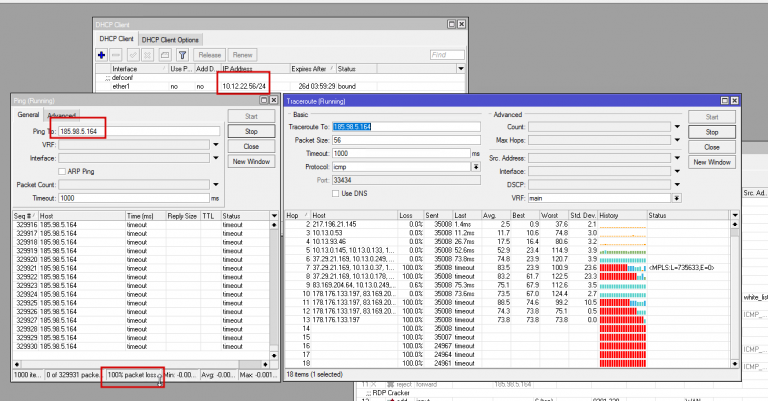Click the Timeout field in Ping window

point(134,198)
